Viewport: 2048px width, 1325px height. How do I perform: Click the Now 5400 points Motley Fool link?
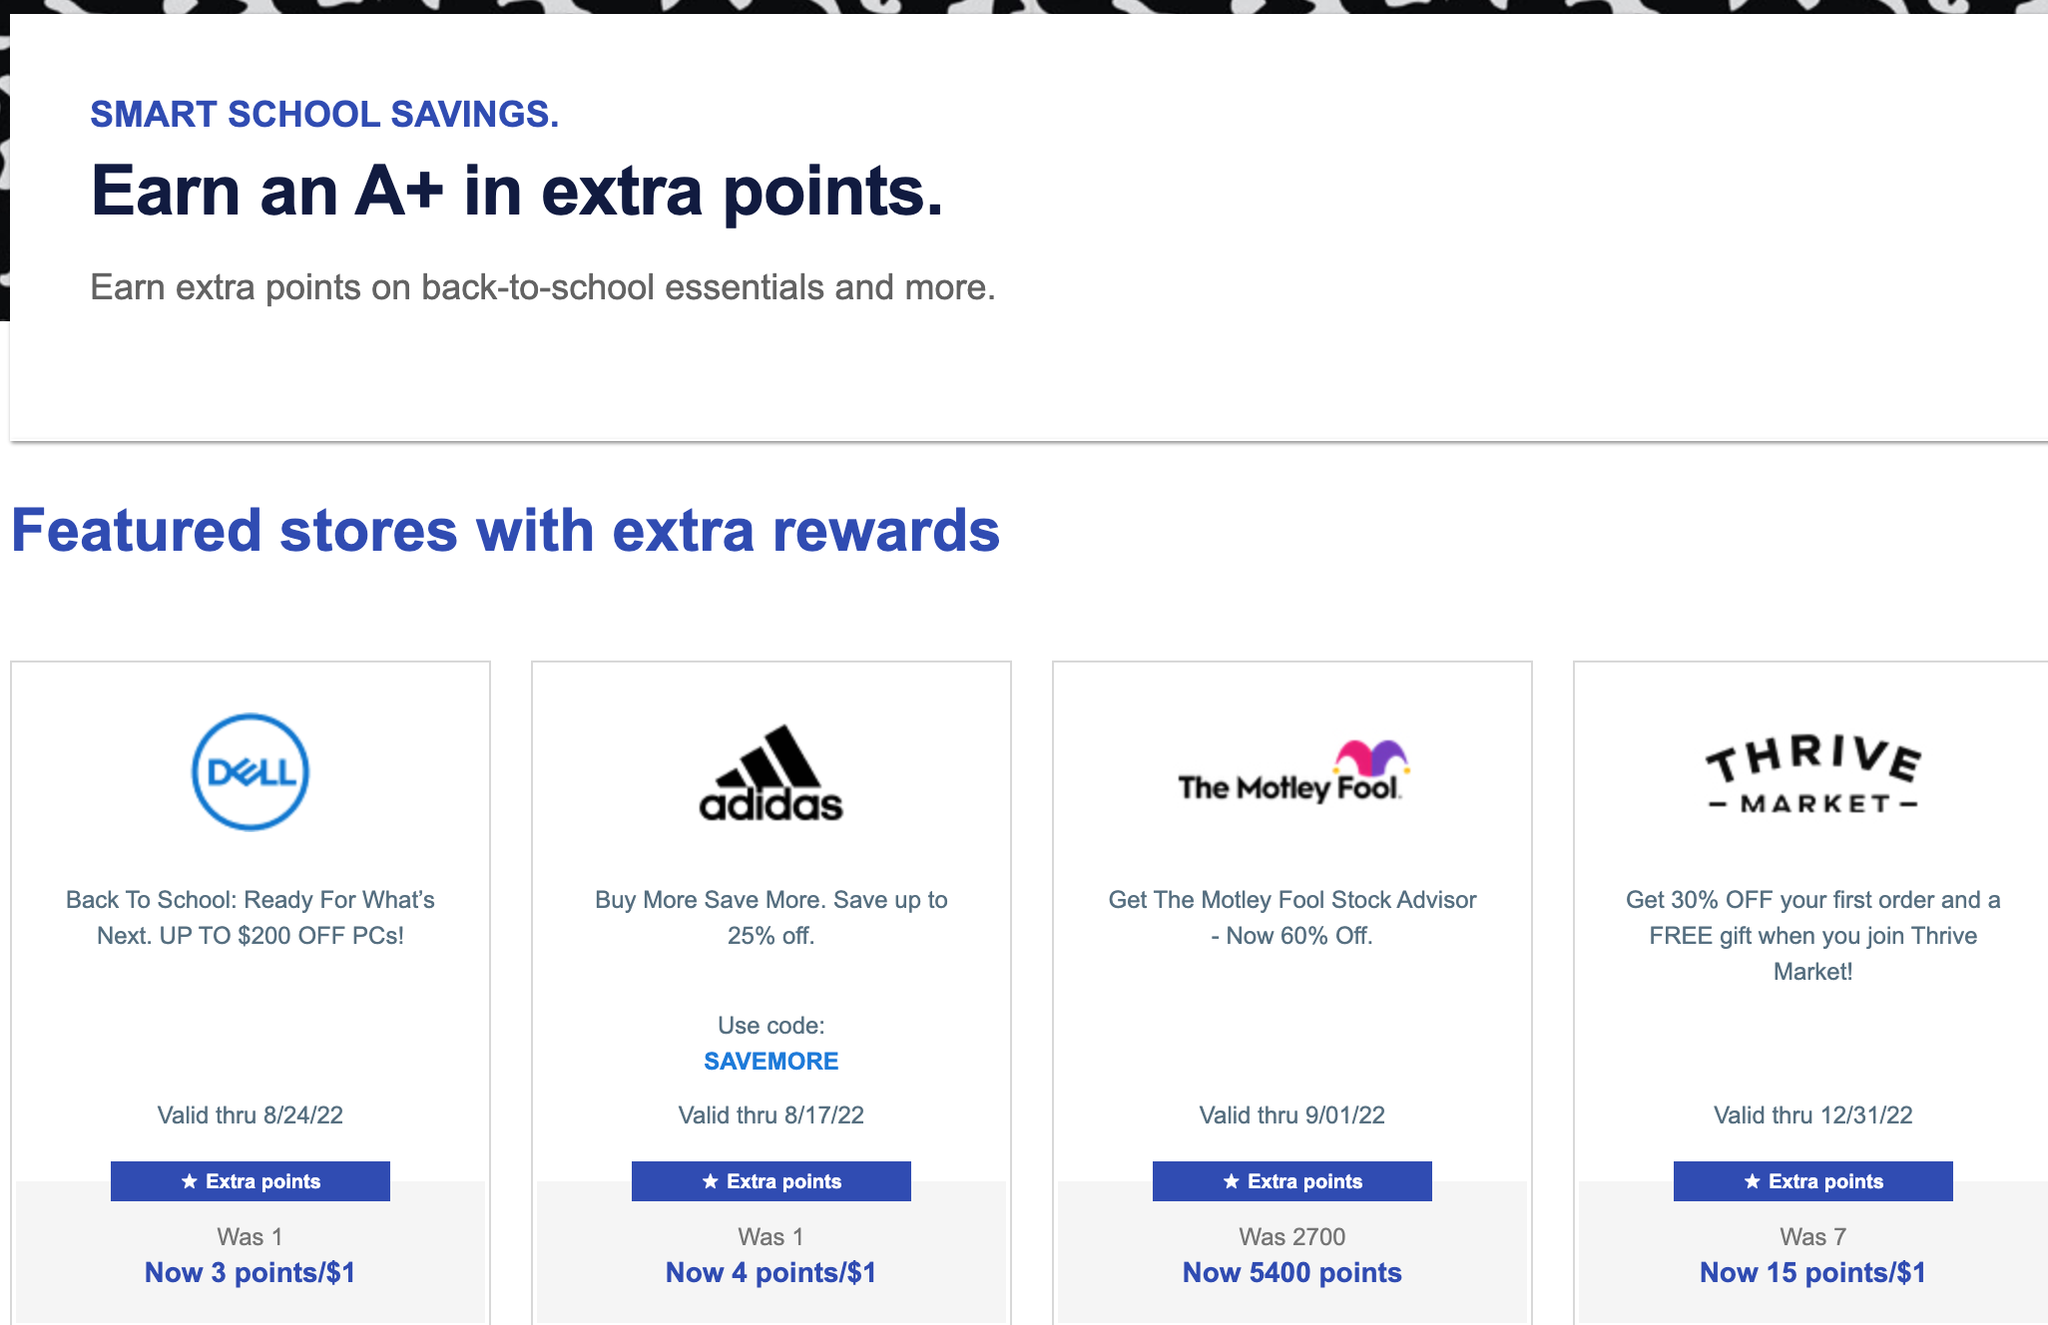(1291, 1273)
